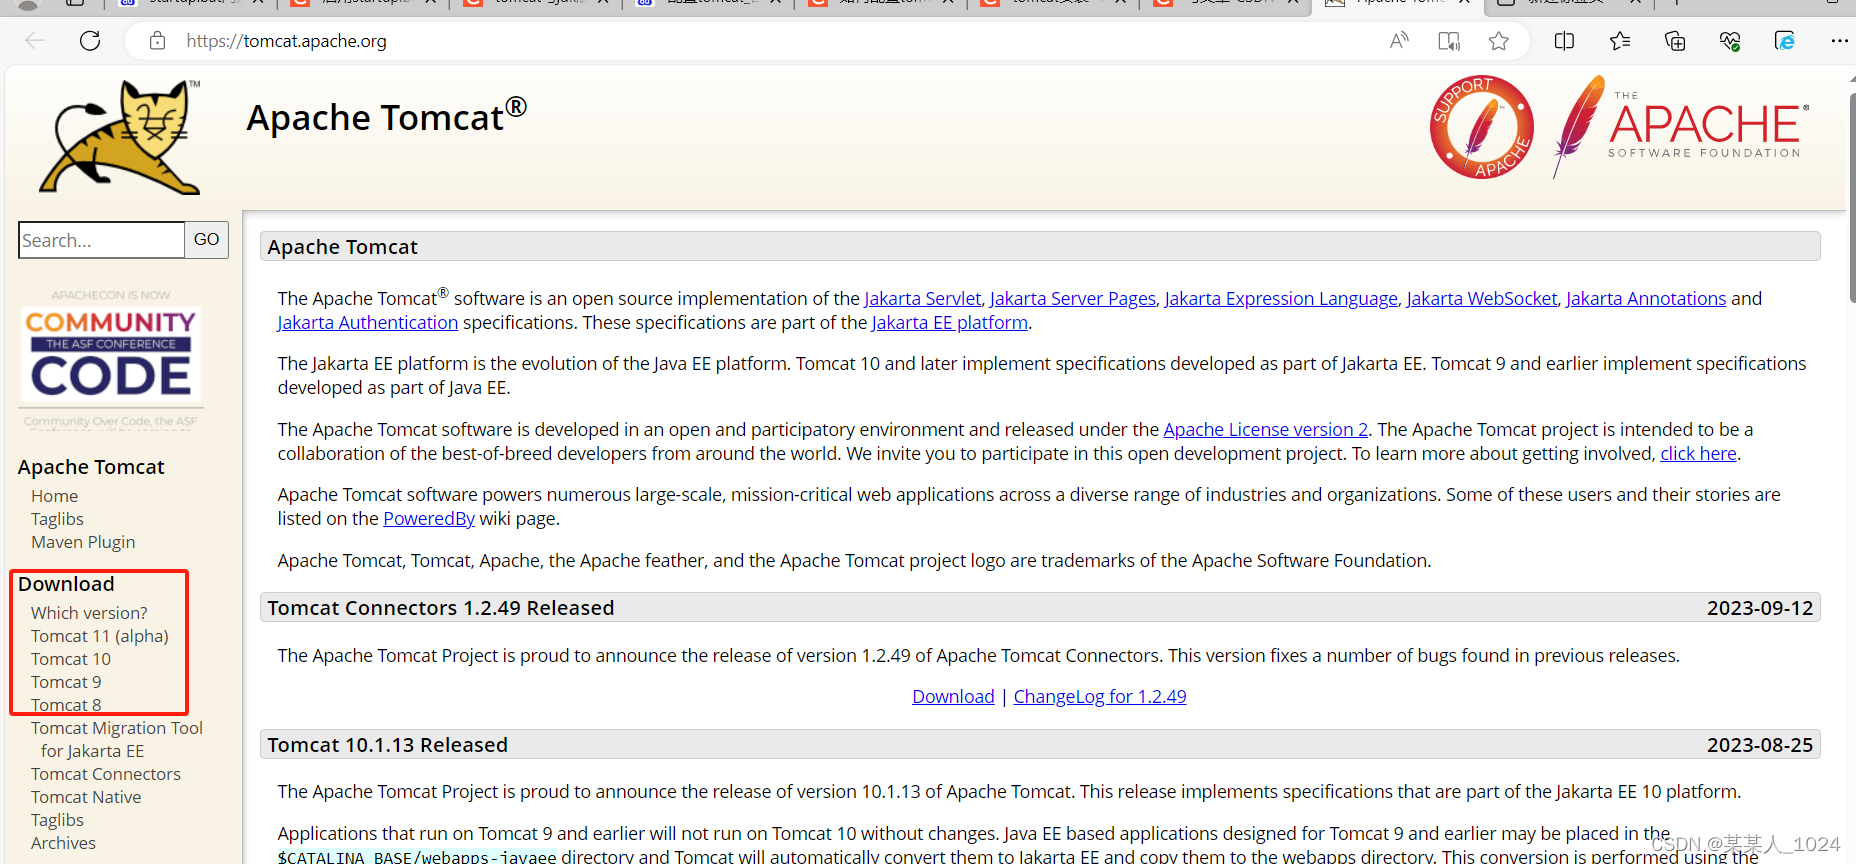The width and height of the screenshot is (1856, 864).
Task: Open Tomcat 8 download link
Action: coord(66,705)
